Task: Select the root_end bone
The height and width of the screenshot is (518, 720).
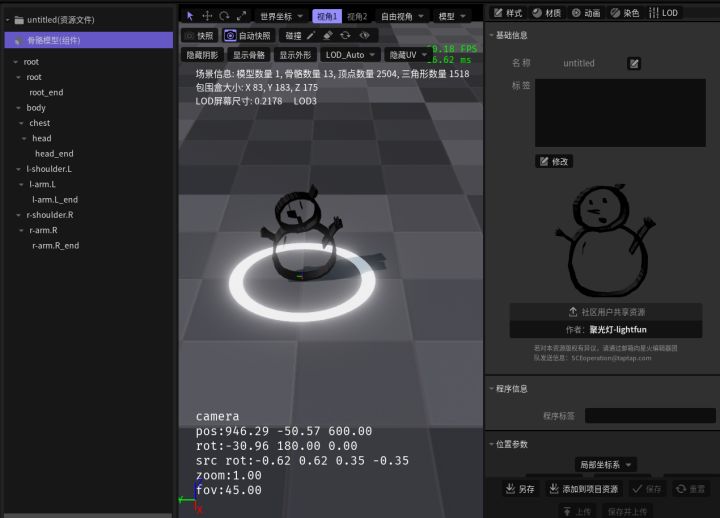Action: tap(46, 92)
